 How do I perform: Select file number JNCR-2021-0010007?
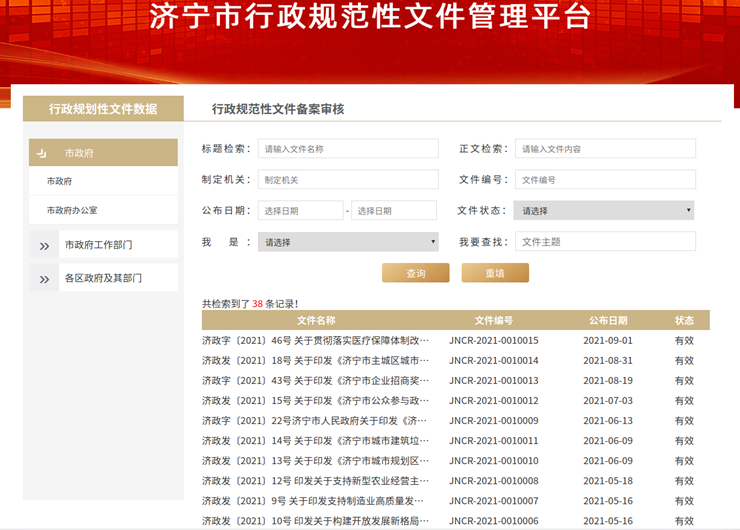pyautogui.click(x=494, y=501)
